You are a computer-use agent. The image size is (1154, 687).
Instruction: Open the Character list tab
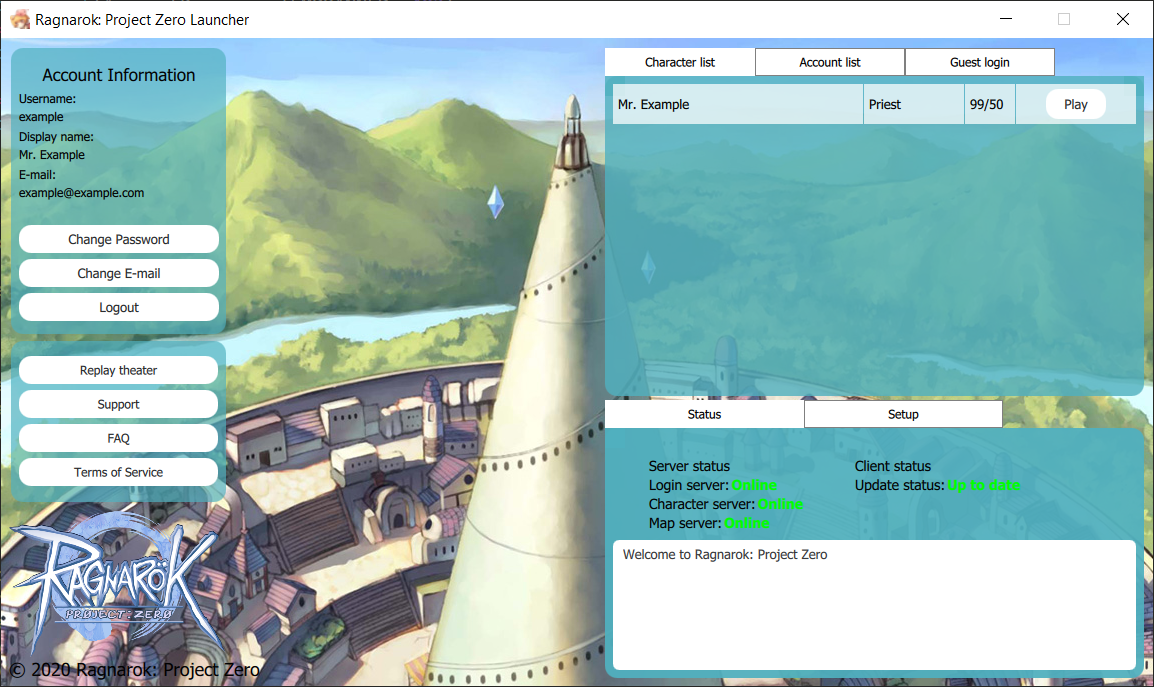pyautogui.click(x=679, y=63)
